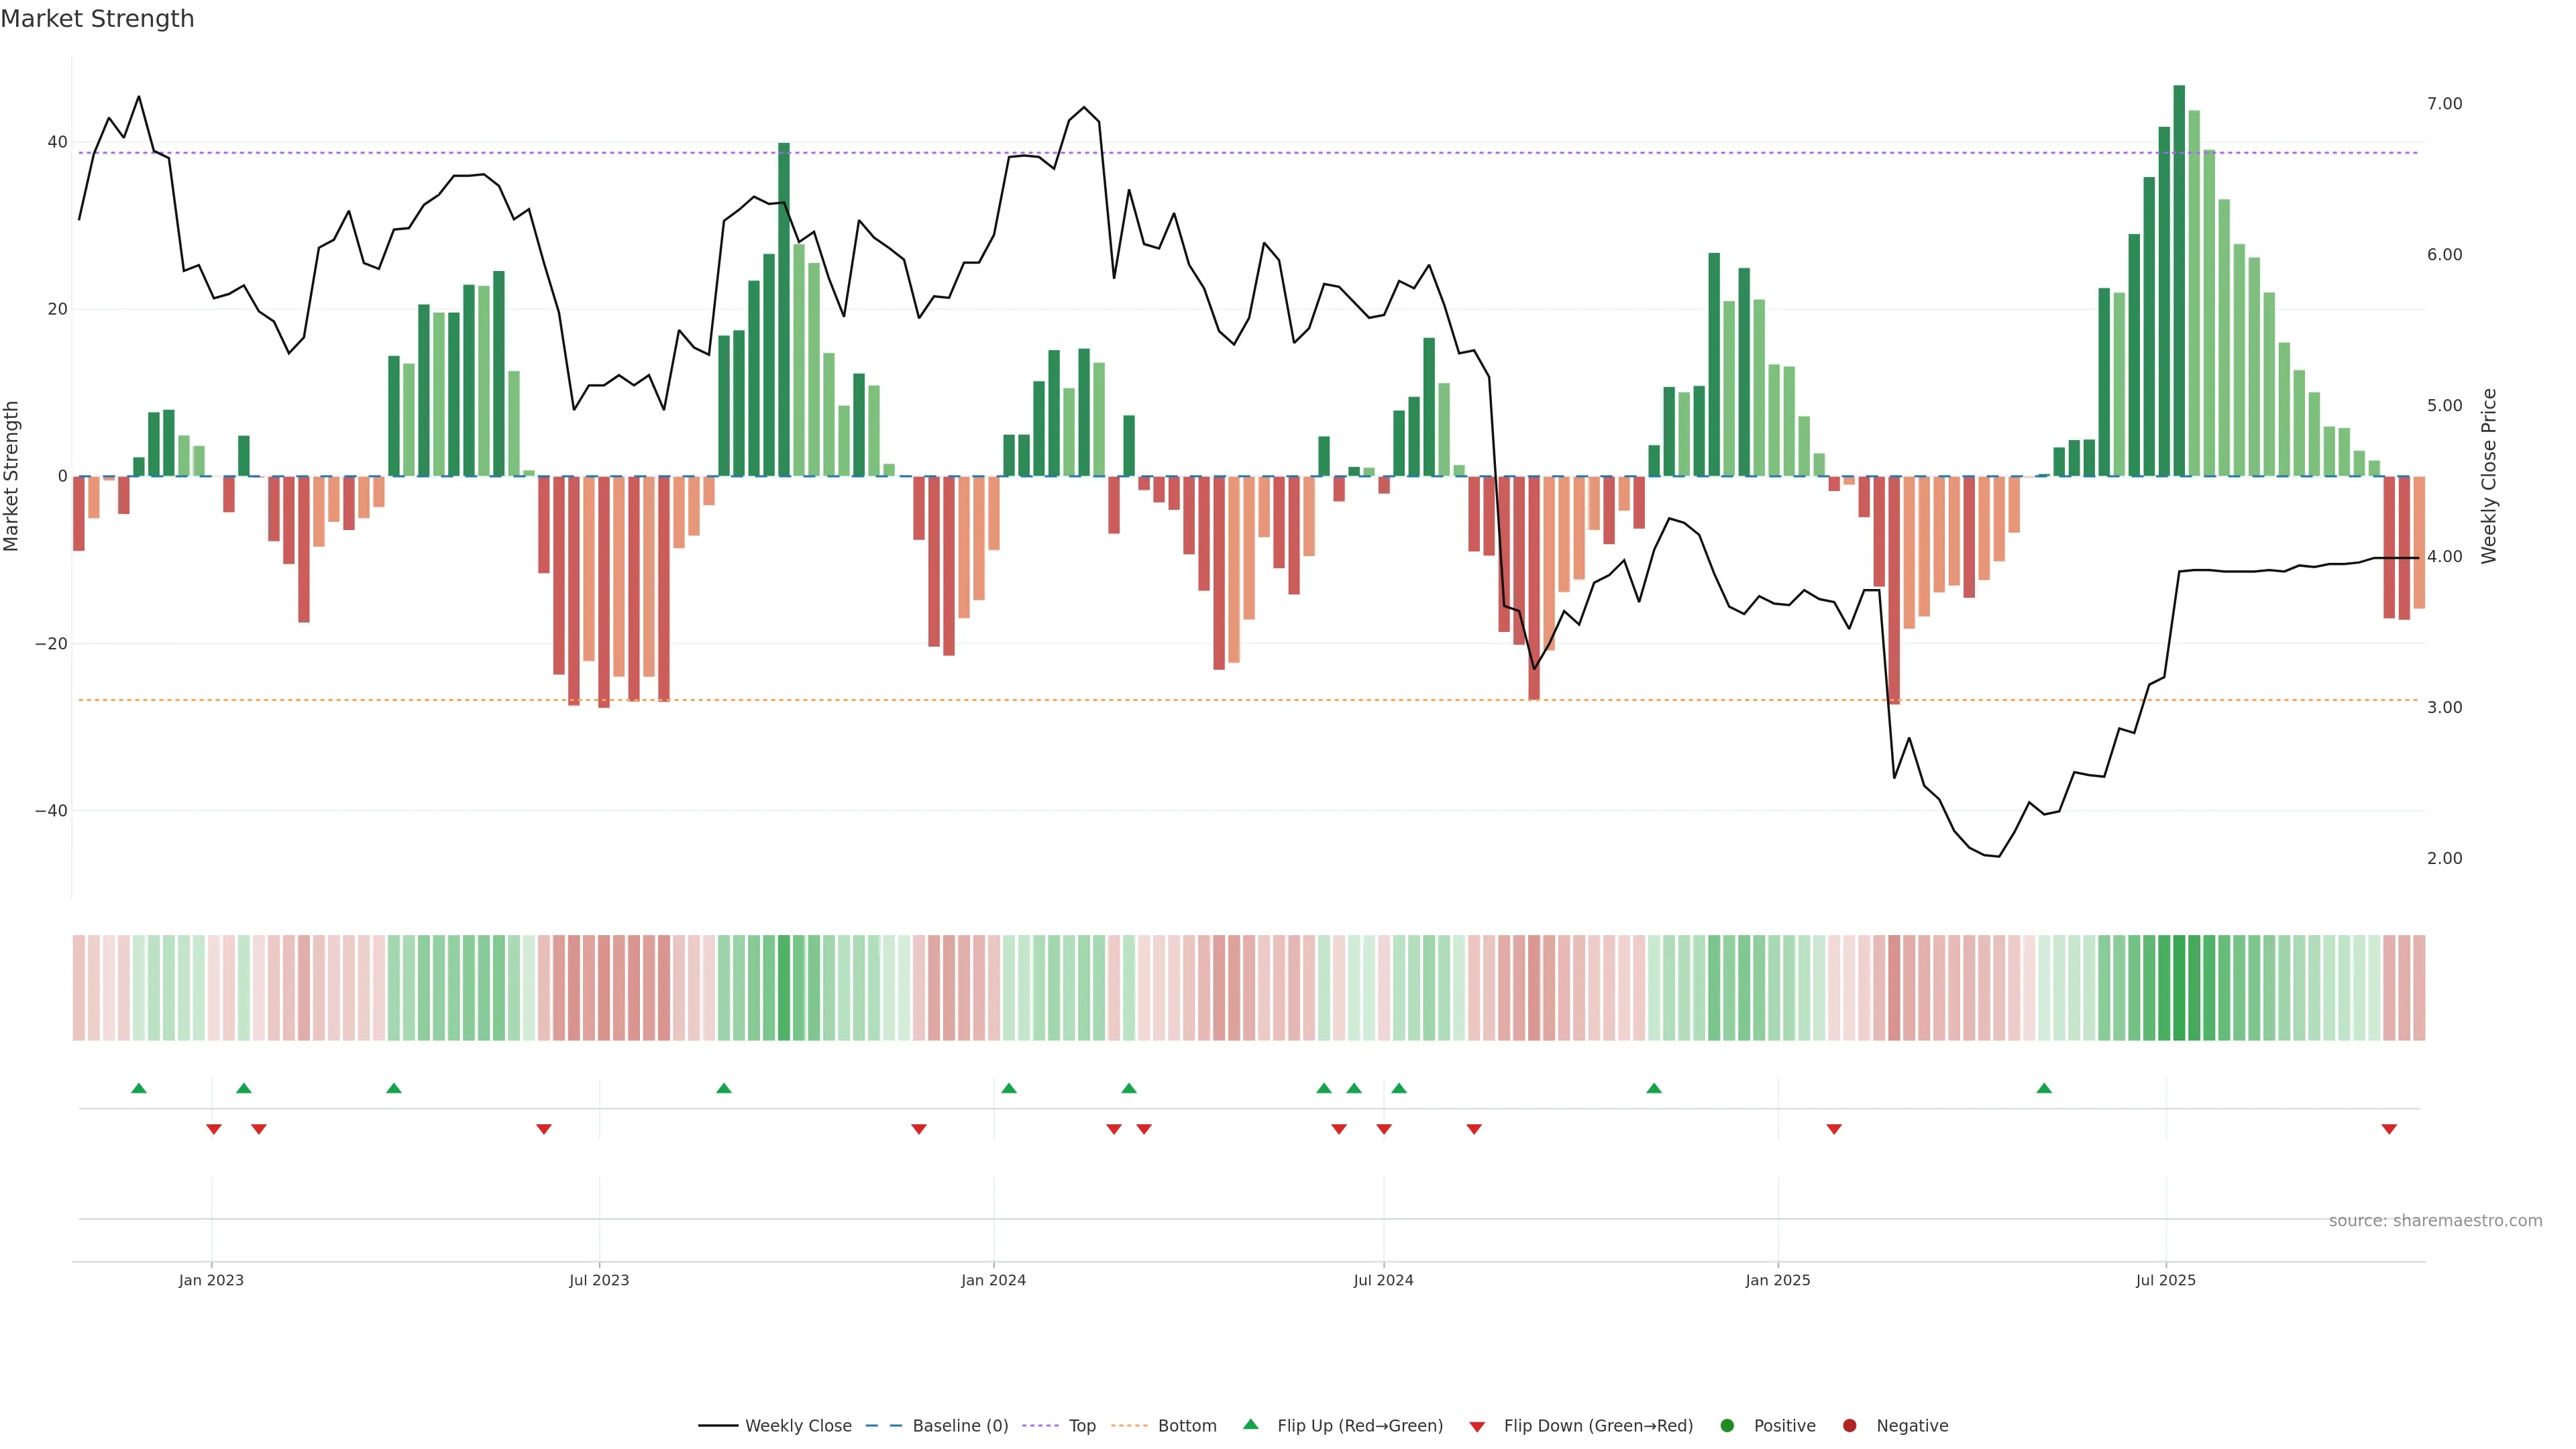Click the Weekly Close Price axis title

tap(2489, 476)
